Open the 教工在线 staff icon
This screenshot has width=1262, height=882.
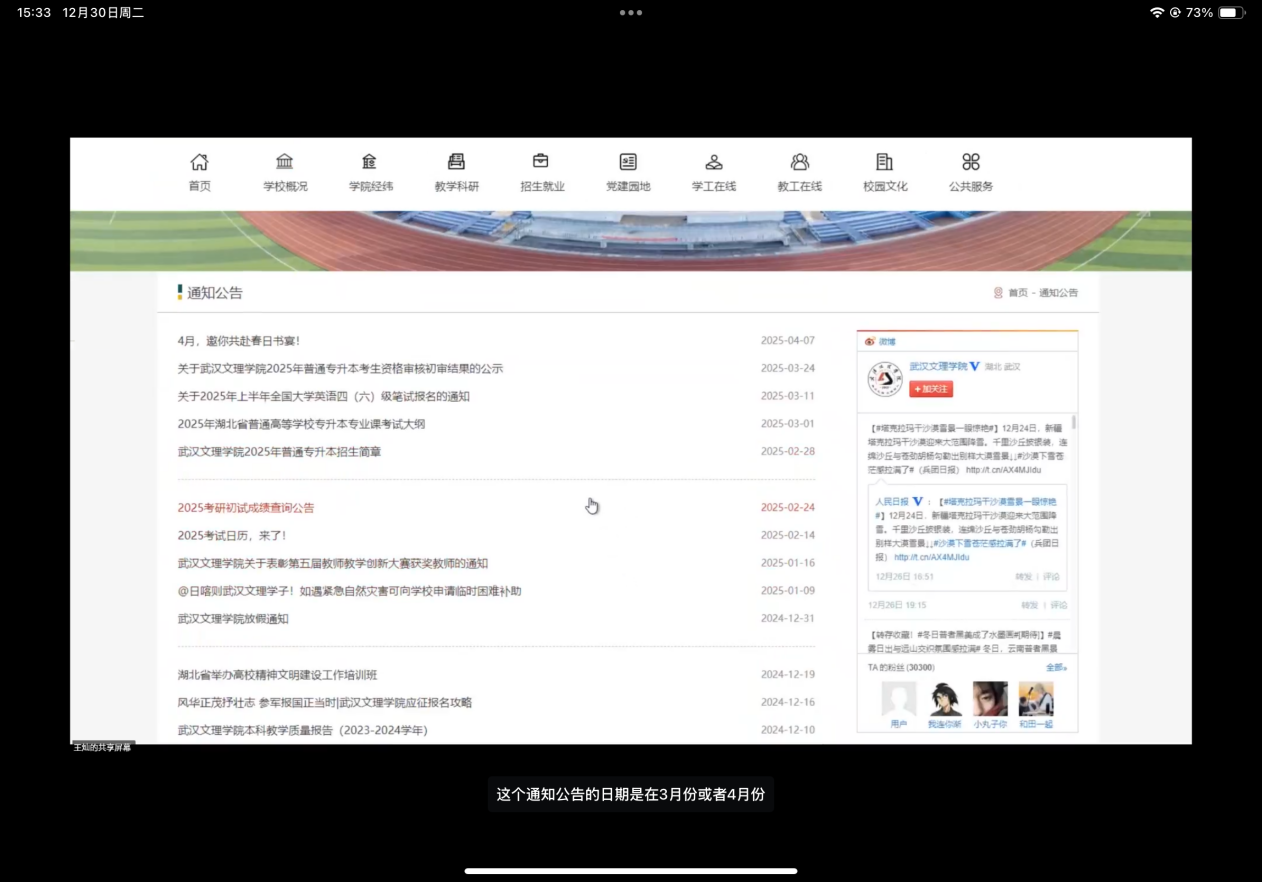(799, 162)
